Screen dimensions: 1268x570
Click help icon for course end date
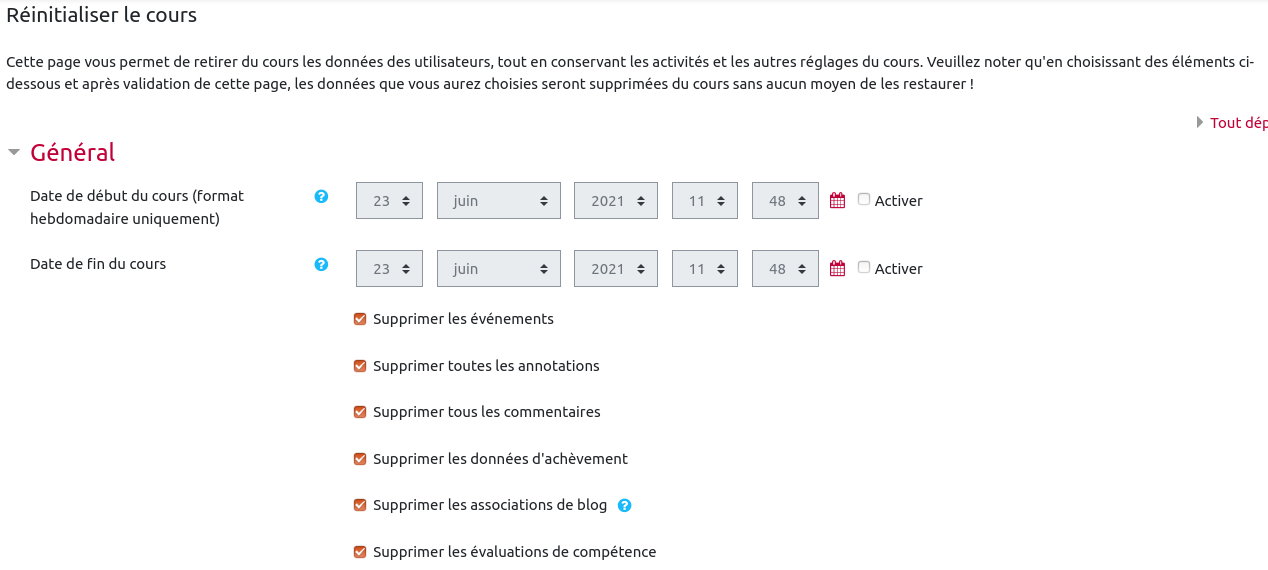click(321, 265)
